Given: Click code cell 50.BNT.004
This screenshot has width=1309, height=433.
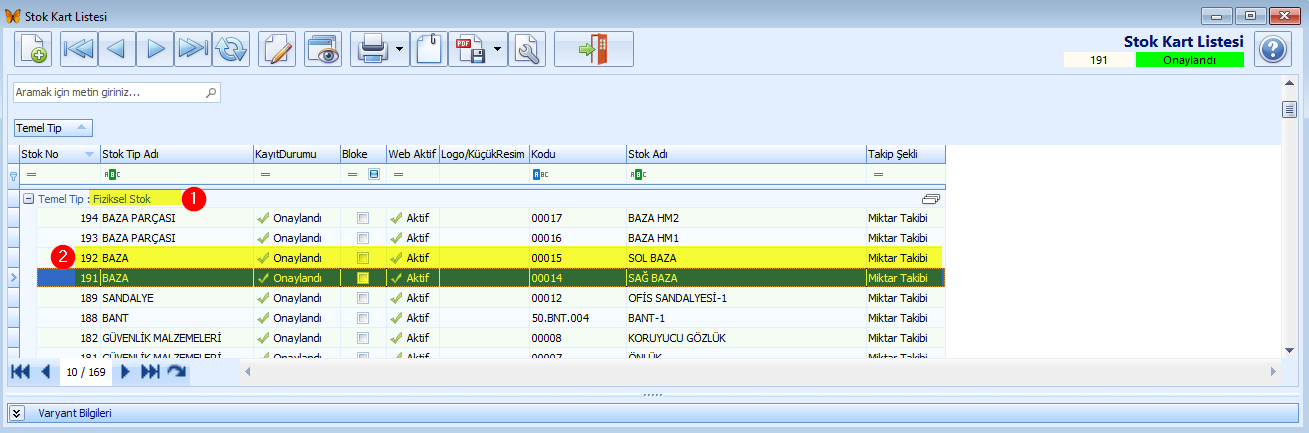Looking at the screenshot, I should point(577,317).
